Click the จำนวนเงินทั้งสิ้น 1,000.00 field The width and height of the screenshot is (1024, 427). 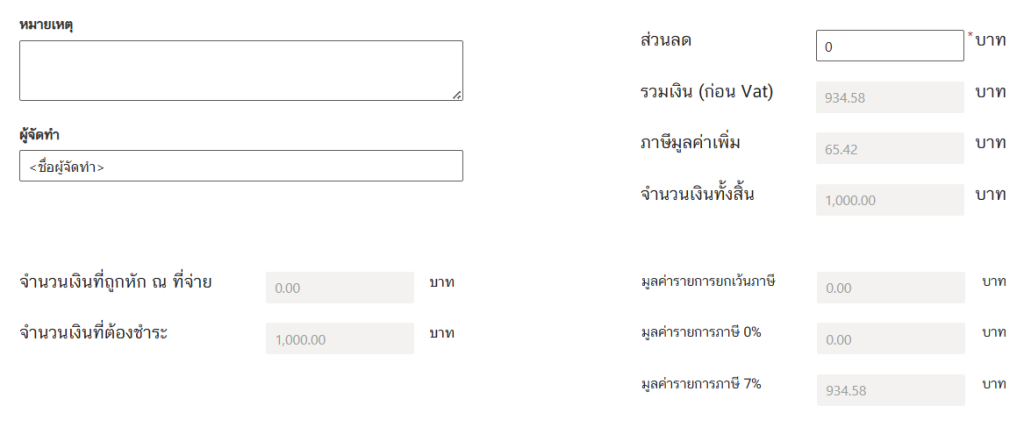[889, 200]
